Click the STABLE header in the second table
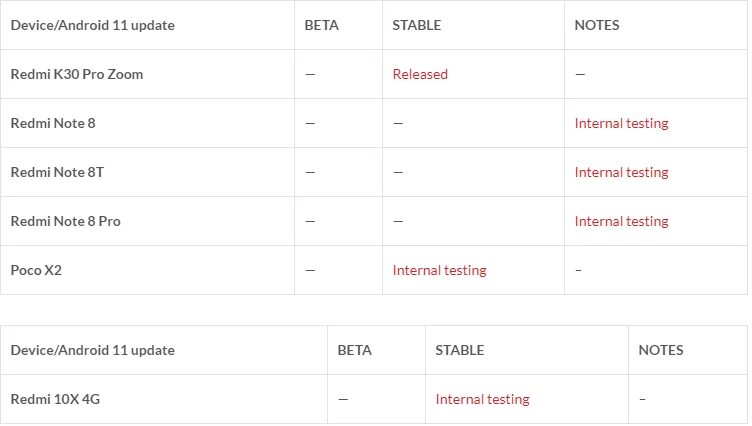752x426 pixels. (x=459, y=350)
